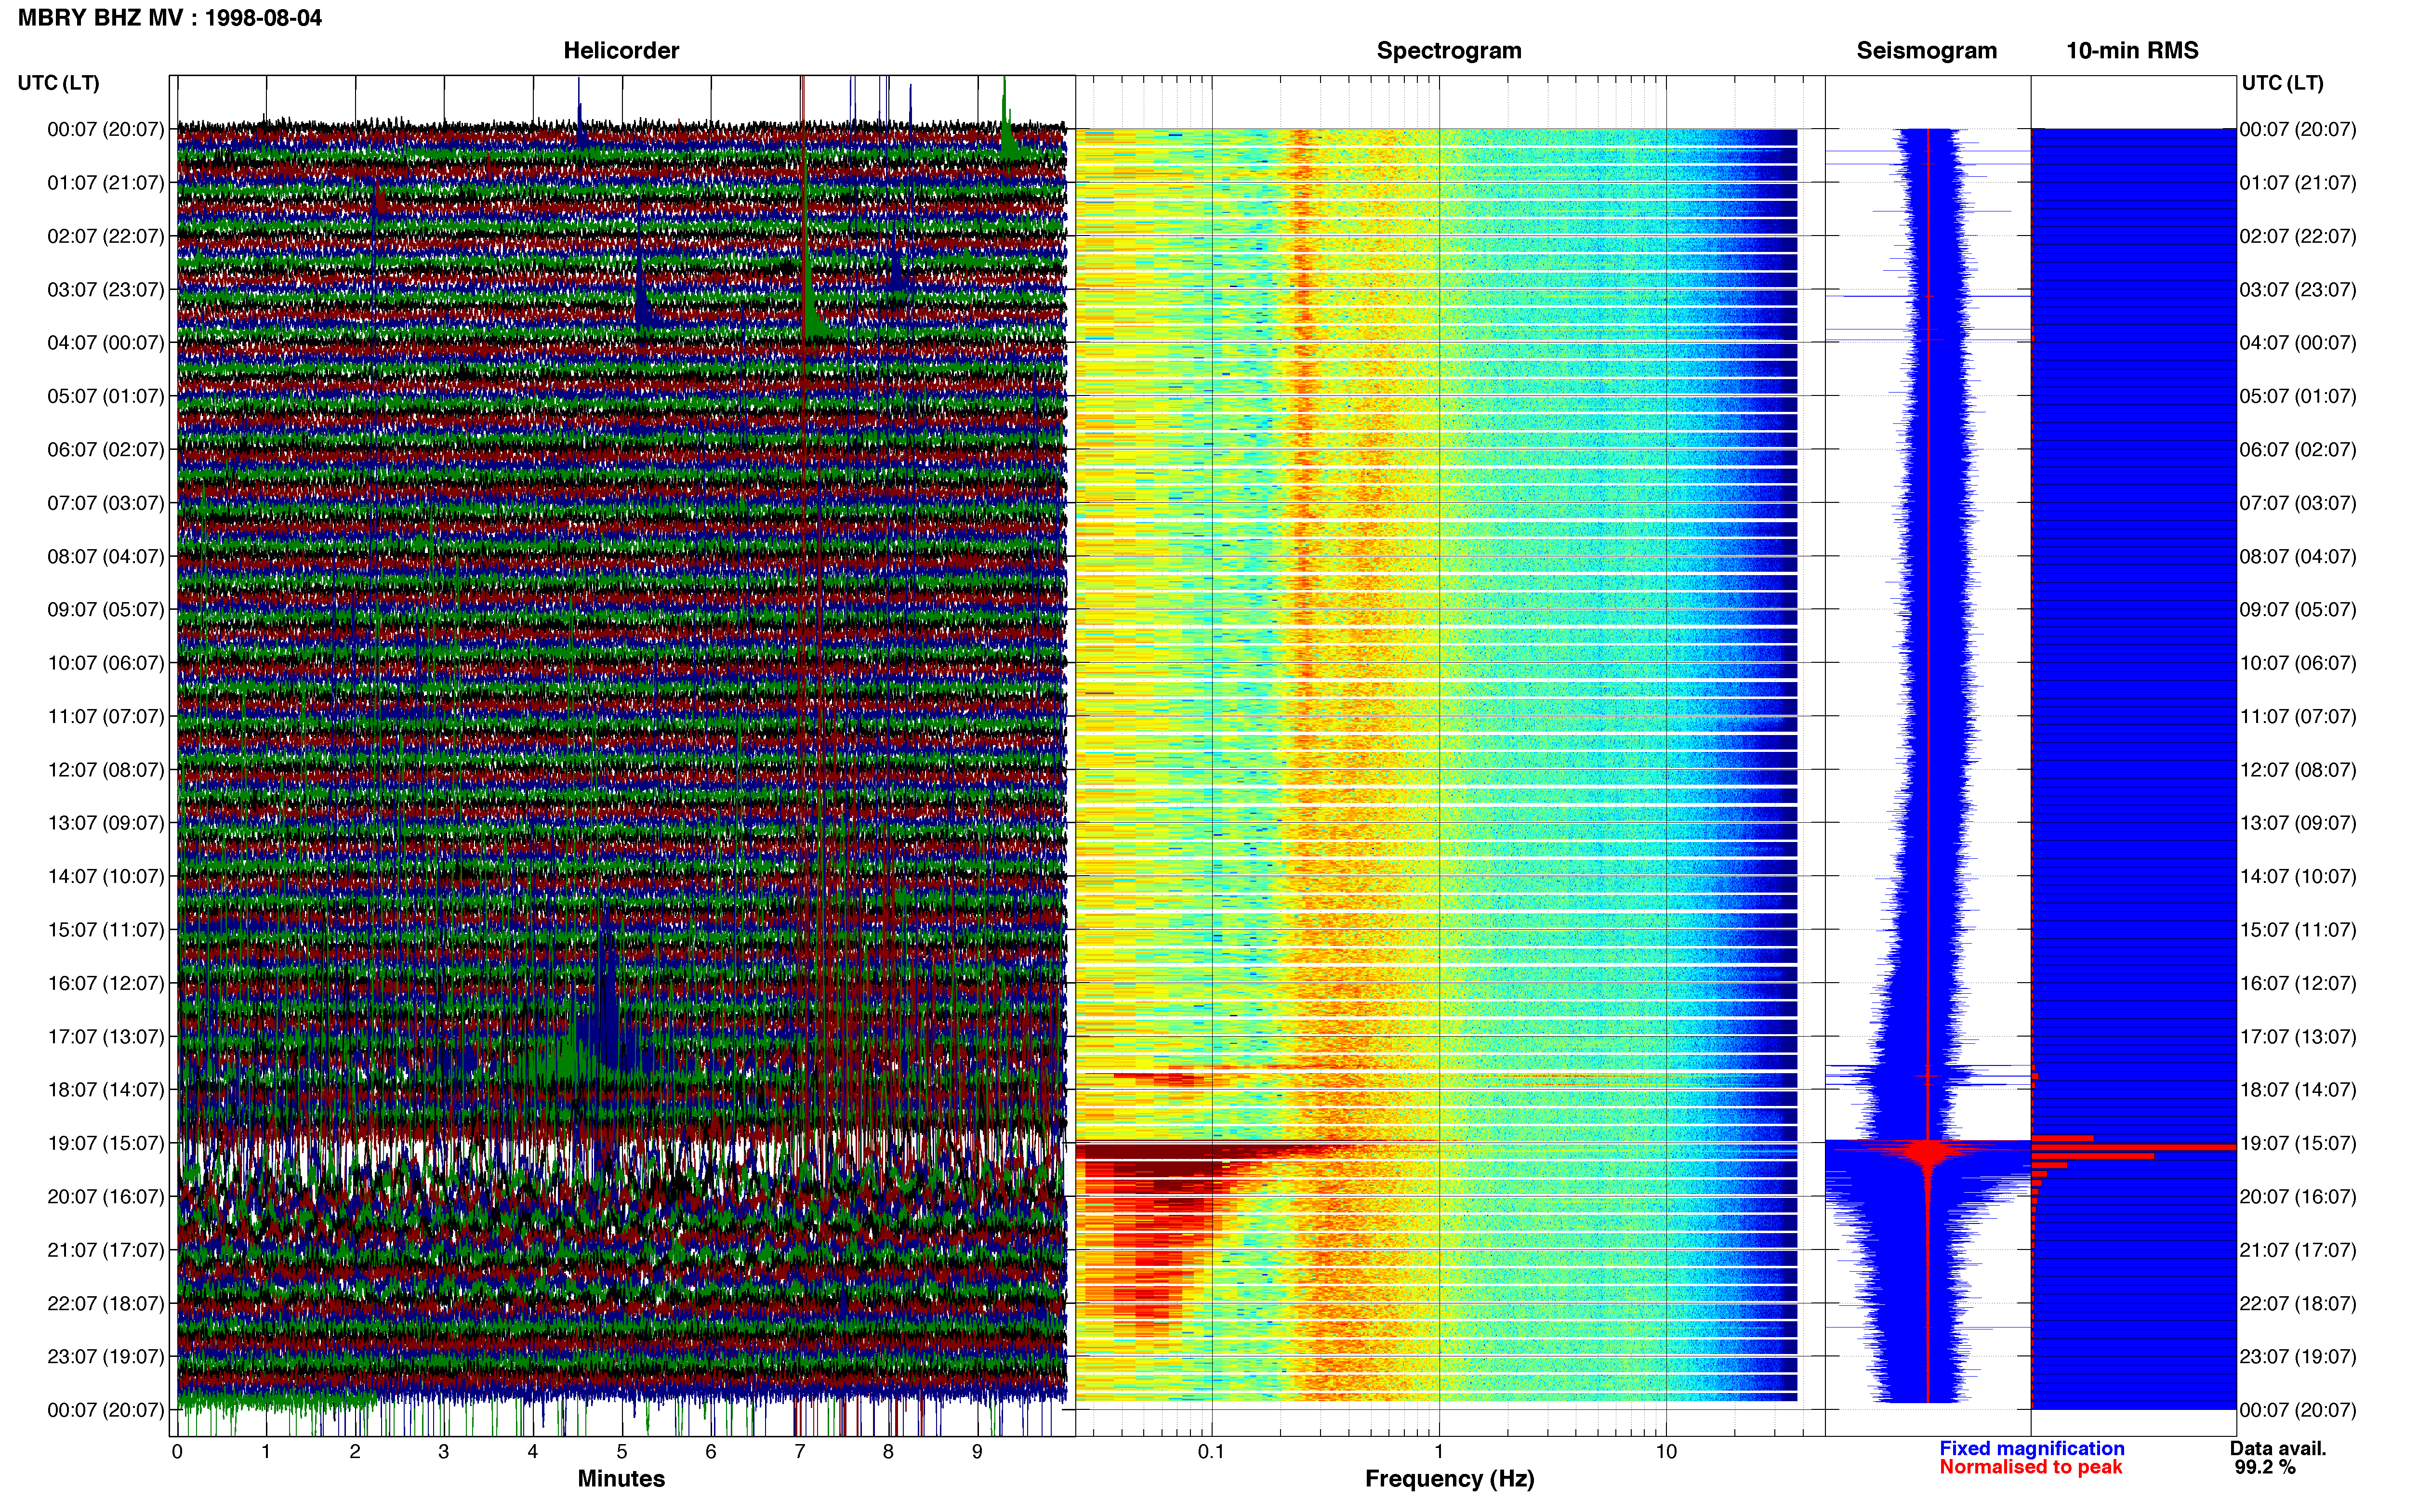Screen dimensions: 2418x1512
Task: Click the minute '5' tick label
Action: pyautogui.click(x=621, y=1451)
